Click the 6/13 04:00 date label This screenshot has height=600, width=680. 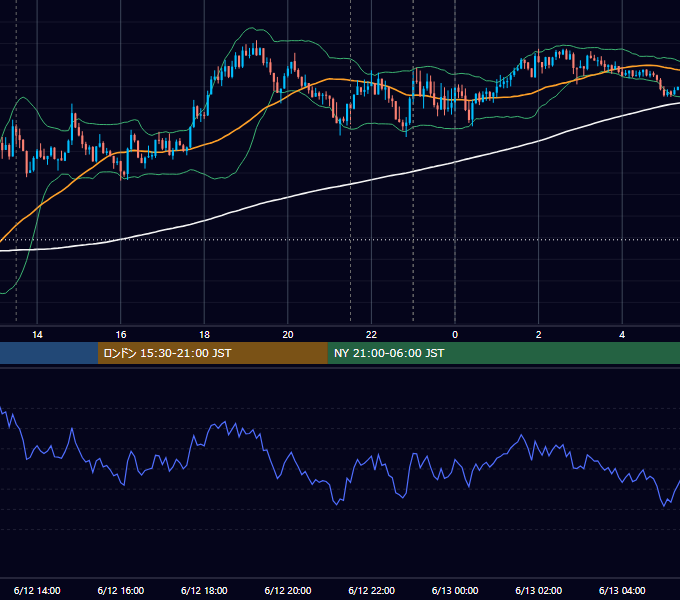pos(622,590)
